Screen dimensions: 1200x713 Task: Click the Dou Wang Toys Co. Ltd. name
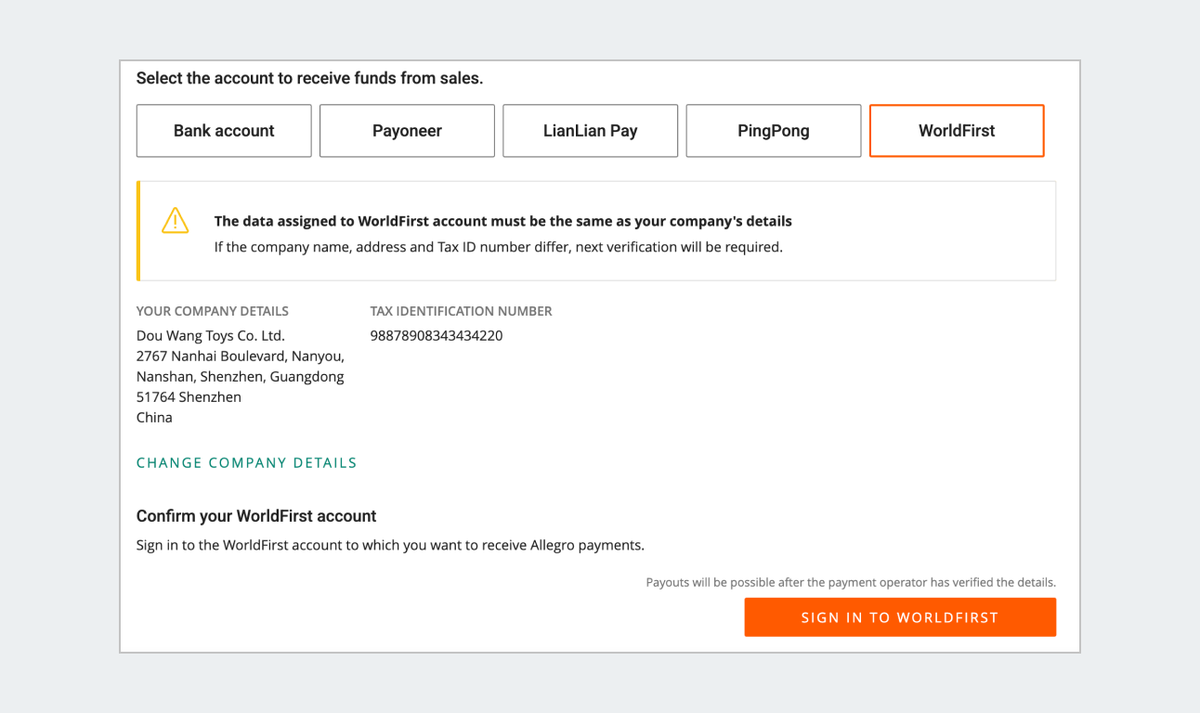[210, 336]
